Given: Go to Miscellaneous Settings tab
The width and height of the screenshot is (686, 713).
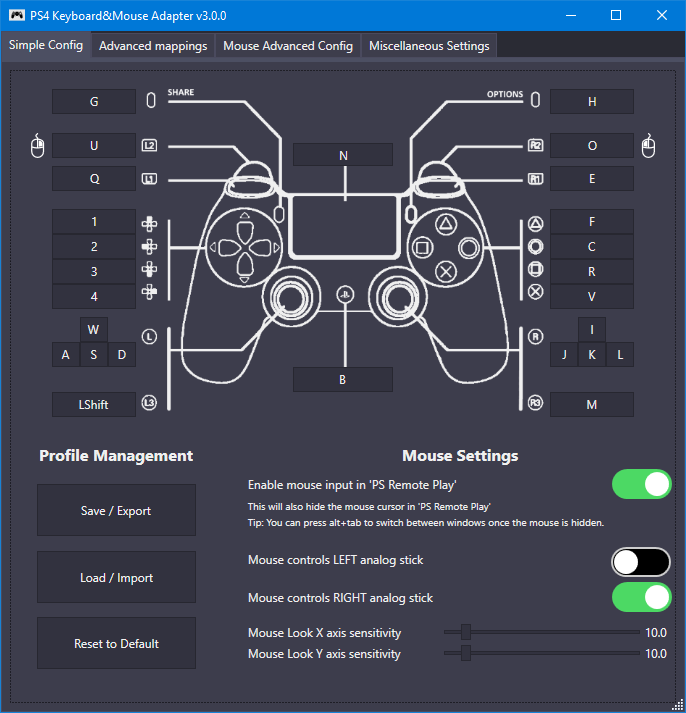Looking at the screenshot, I should click(x=429, y=46).
